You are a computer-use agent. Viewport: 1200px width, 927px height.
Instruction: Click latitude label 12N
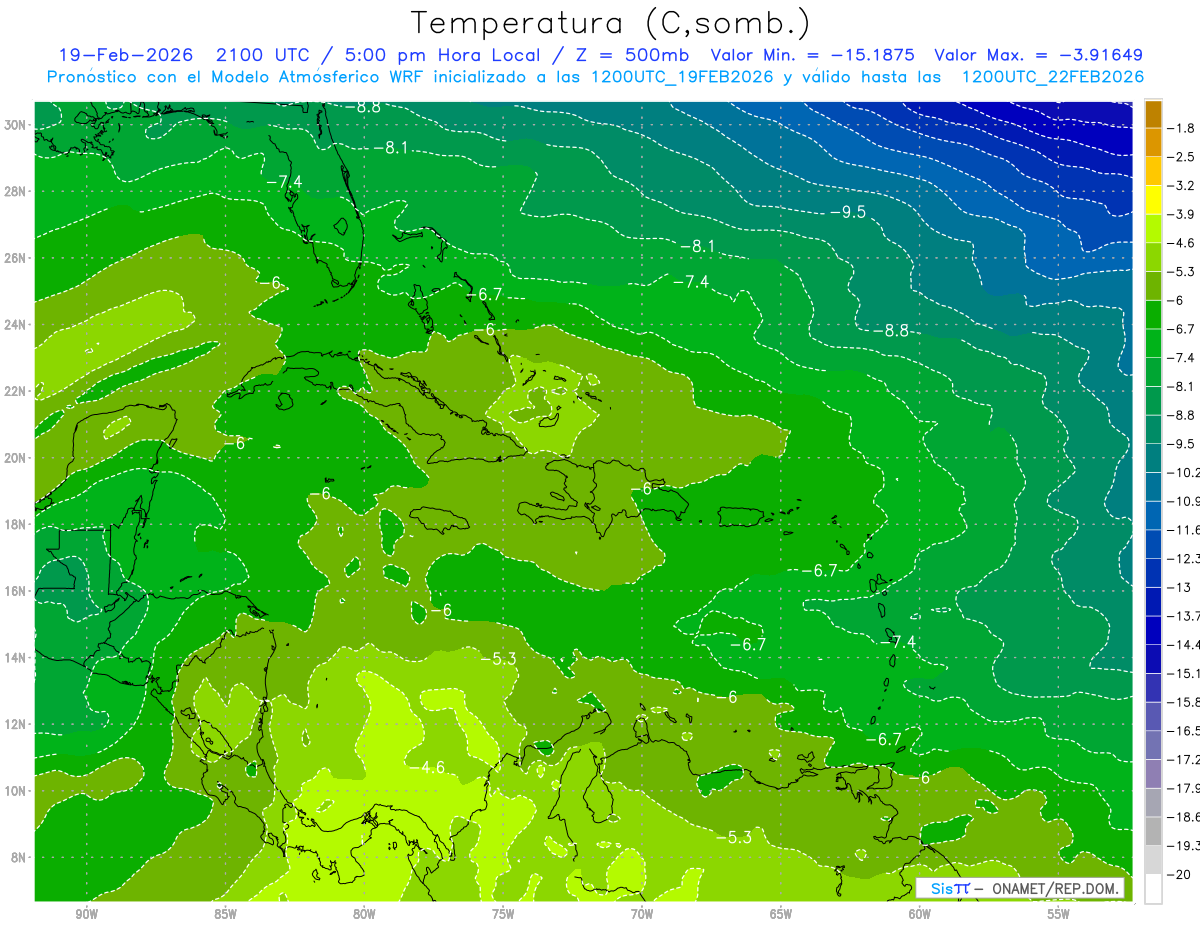click(x=15, y=724)
